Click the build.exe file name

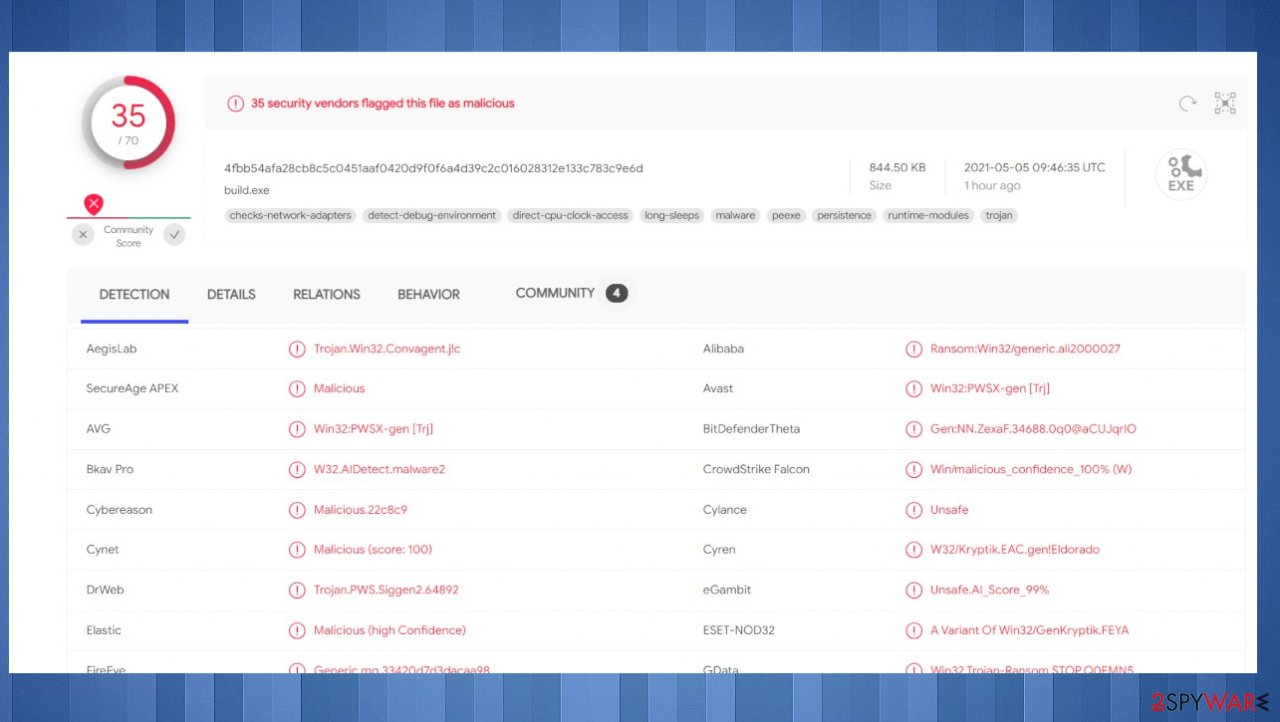click(x=247, y=190)
